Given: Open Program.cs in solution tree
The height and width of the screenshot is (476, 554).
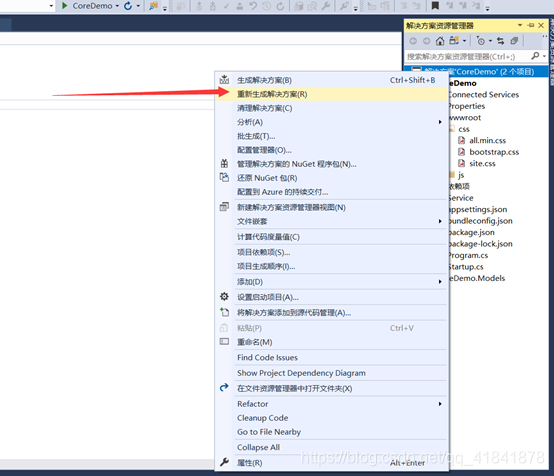Looking at the screenshot, I should [468, 255].
